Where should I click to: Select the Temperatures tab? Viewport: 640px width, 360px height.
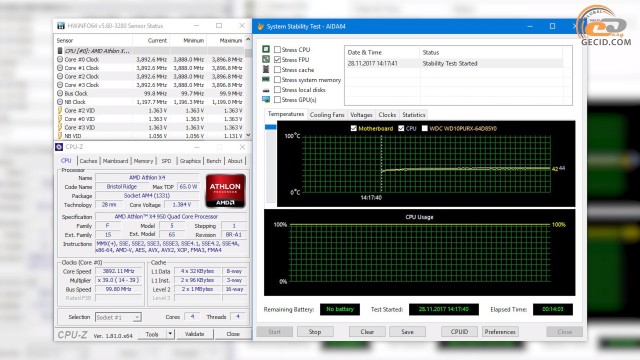[x=286, y=114]
